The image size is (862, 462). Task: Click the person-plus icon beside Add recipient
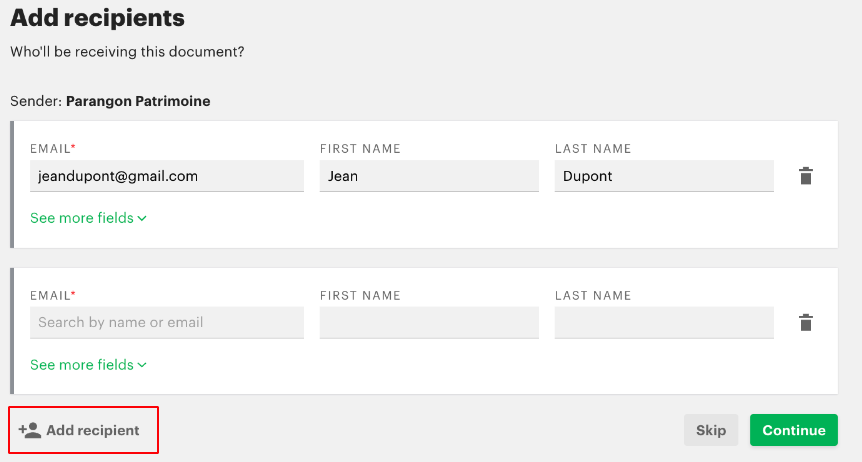pyautogui.click(x=30, y=430)
